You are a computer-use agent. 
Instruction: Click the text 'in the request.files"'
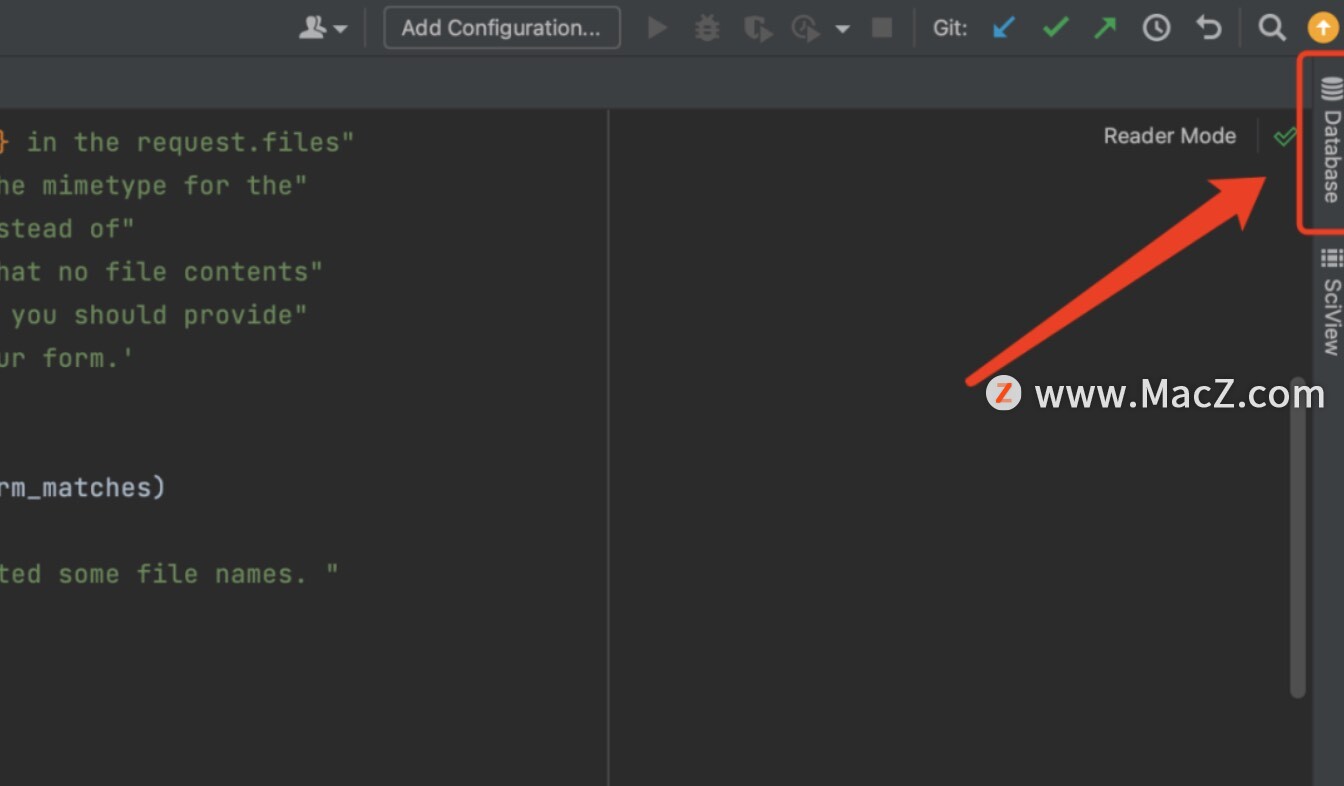pos(190,142)
